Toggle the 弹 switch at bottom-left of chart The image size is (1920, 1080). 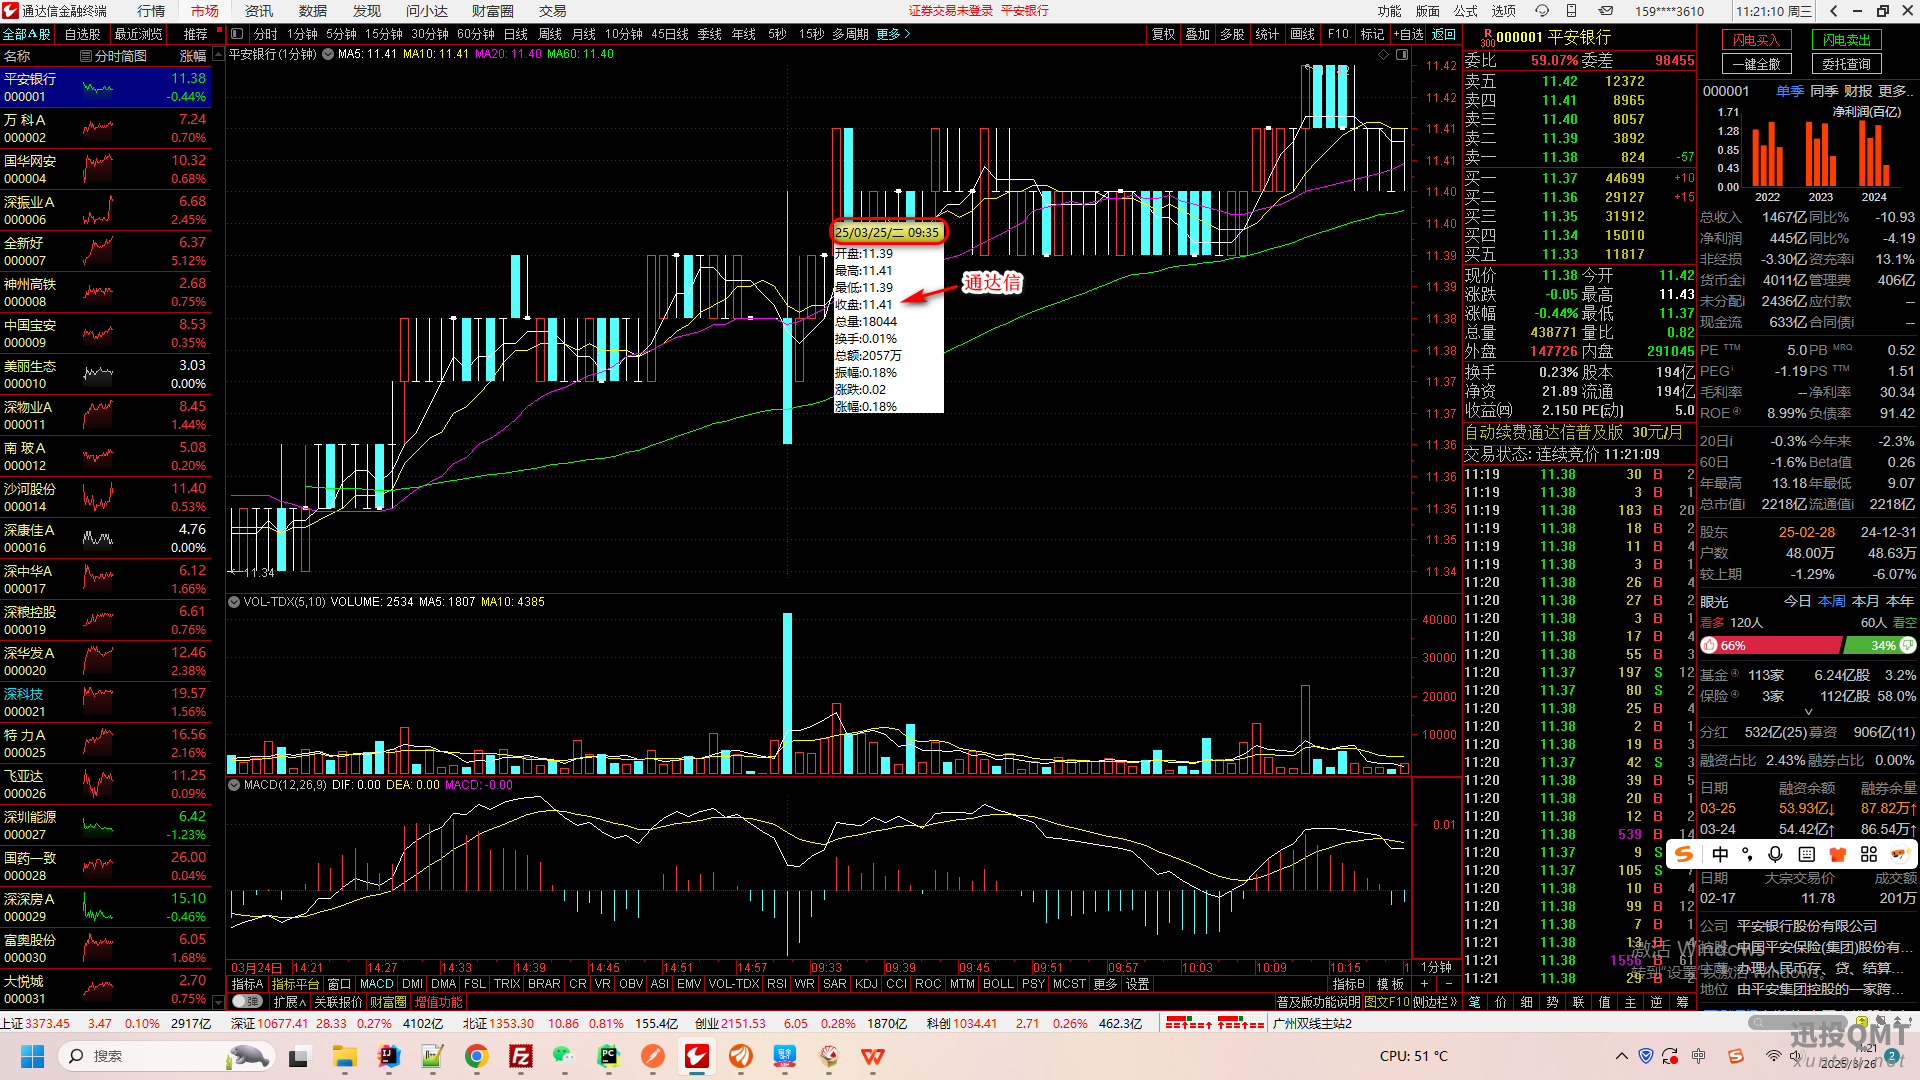coord(247,1001)
